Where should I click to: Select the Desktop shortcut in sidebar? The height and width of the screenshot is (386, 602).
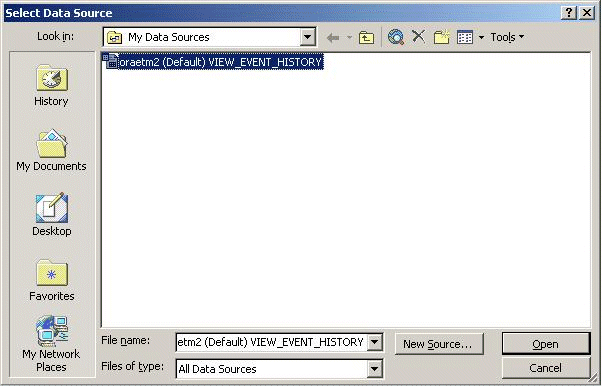51,215
